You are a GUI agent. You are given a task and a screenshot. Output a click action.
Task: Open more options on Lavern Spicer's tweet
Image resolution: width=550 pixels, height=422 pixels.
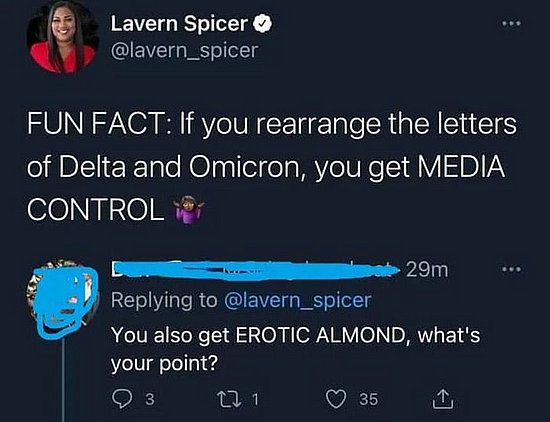[511, 24]
